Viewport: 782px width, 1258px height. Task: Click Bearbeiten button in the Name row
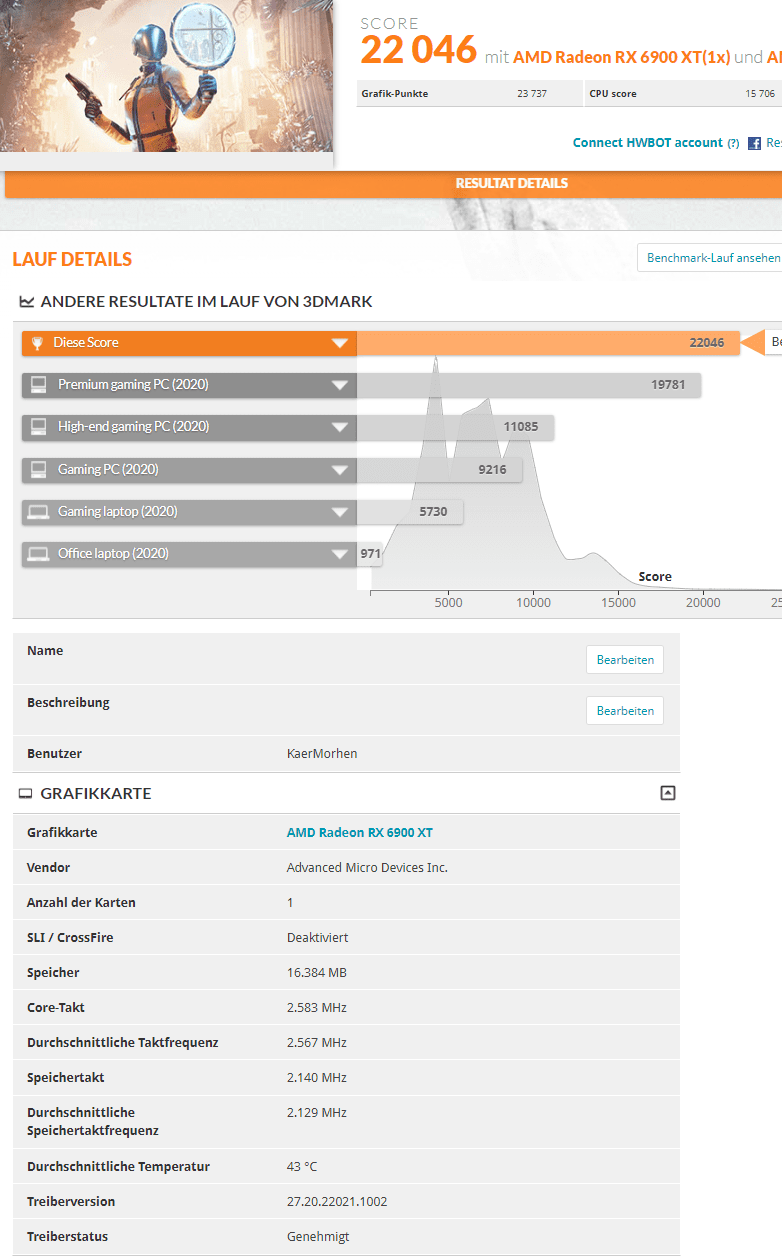pos(625,659)
